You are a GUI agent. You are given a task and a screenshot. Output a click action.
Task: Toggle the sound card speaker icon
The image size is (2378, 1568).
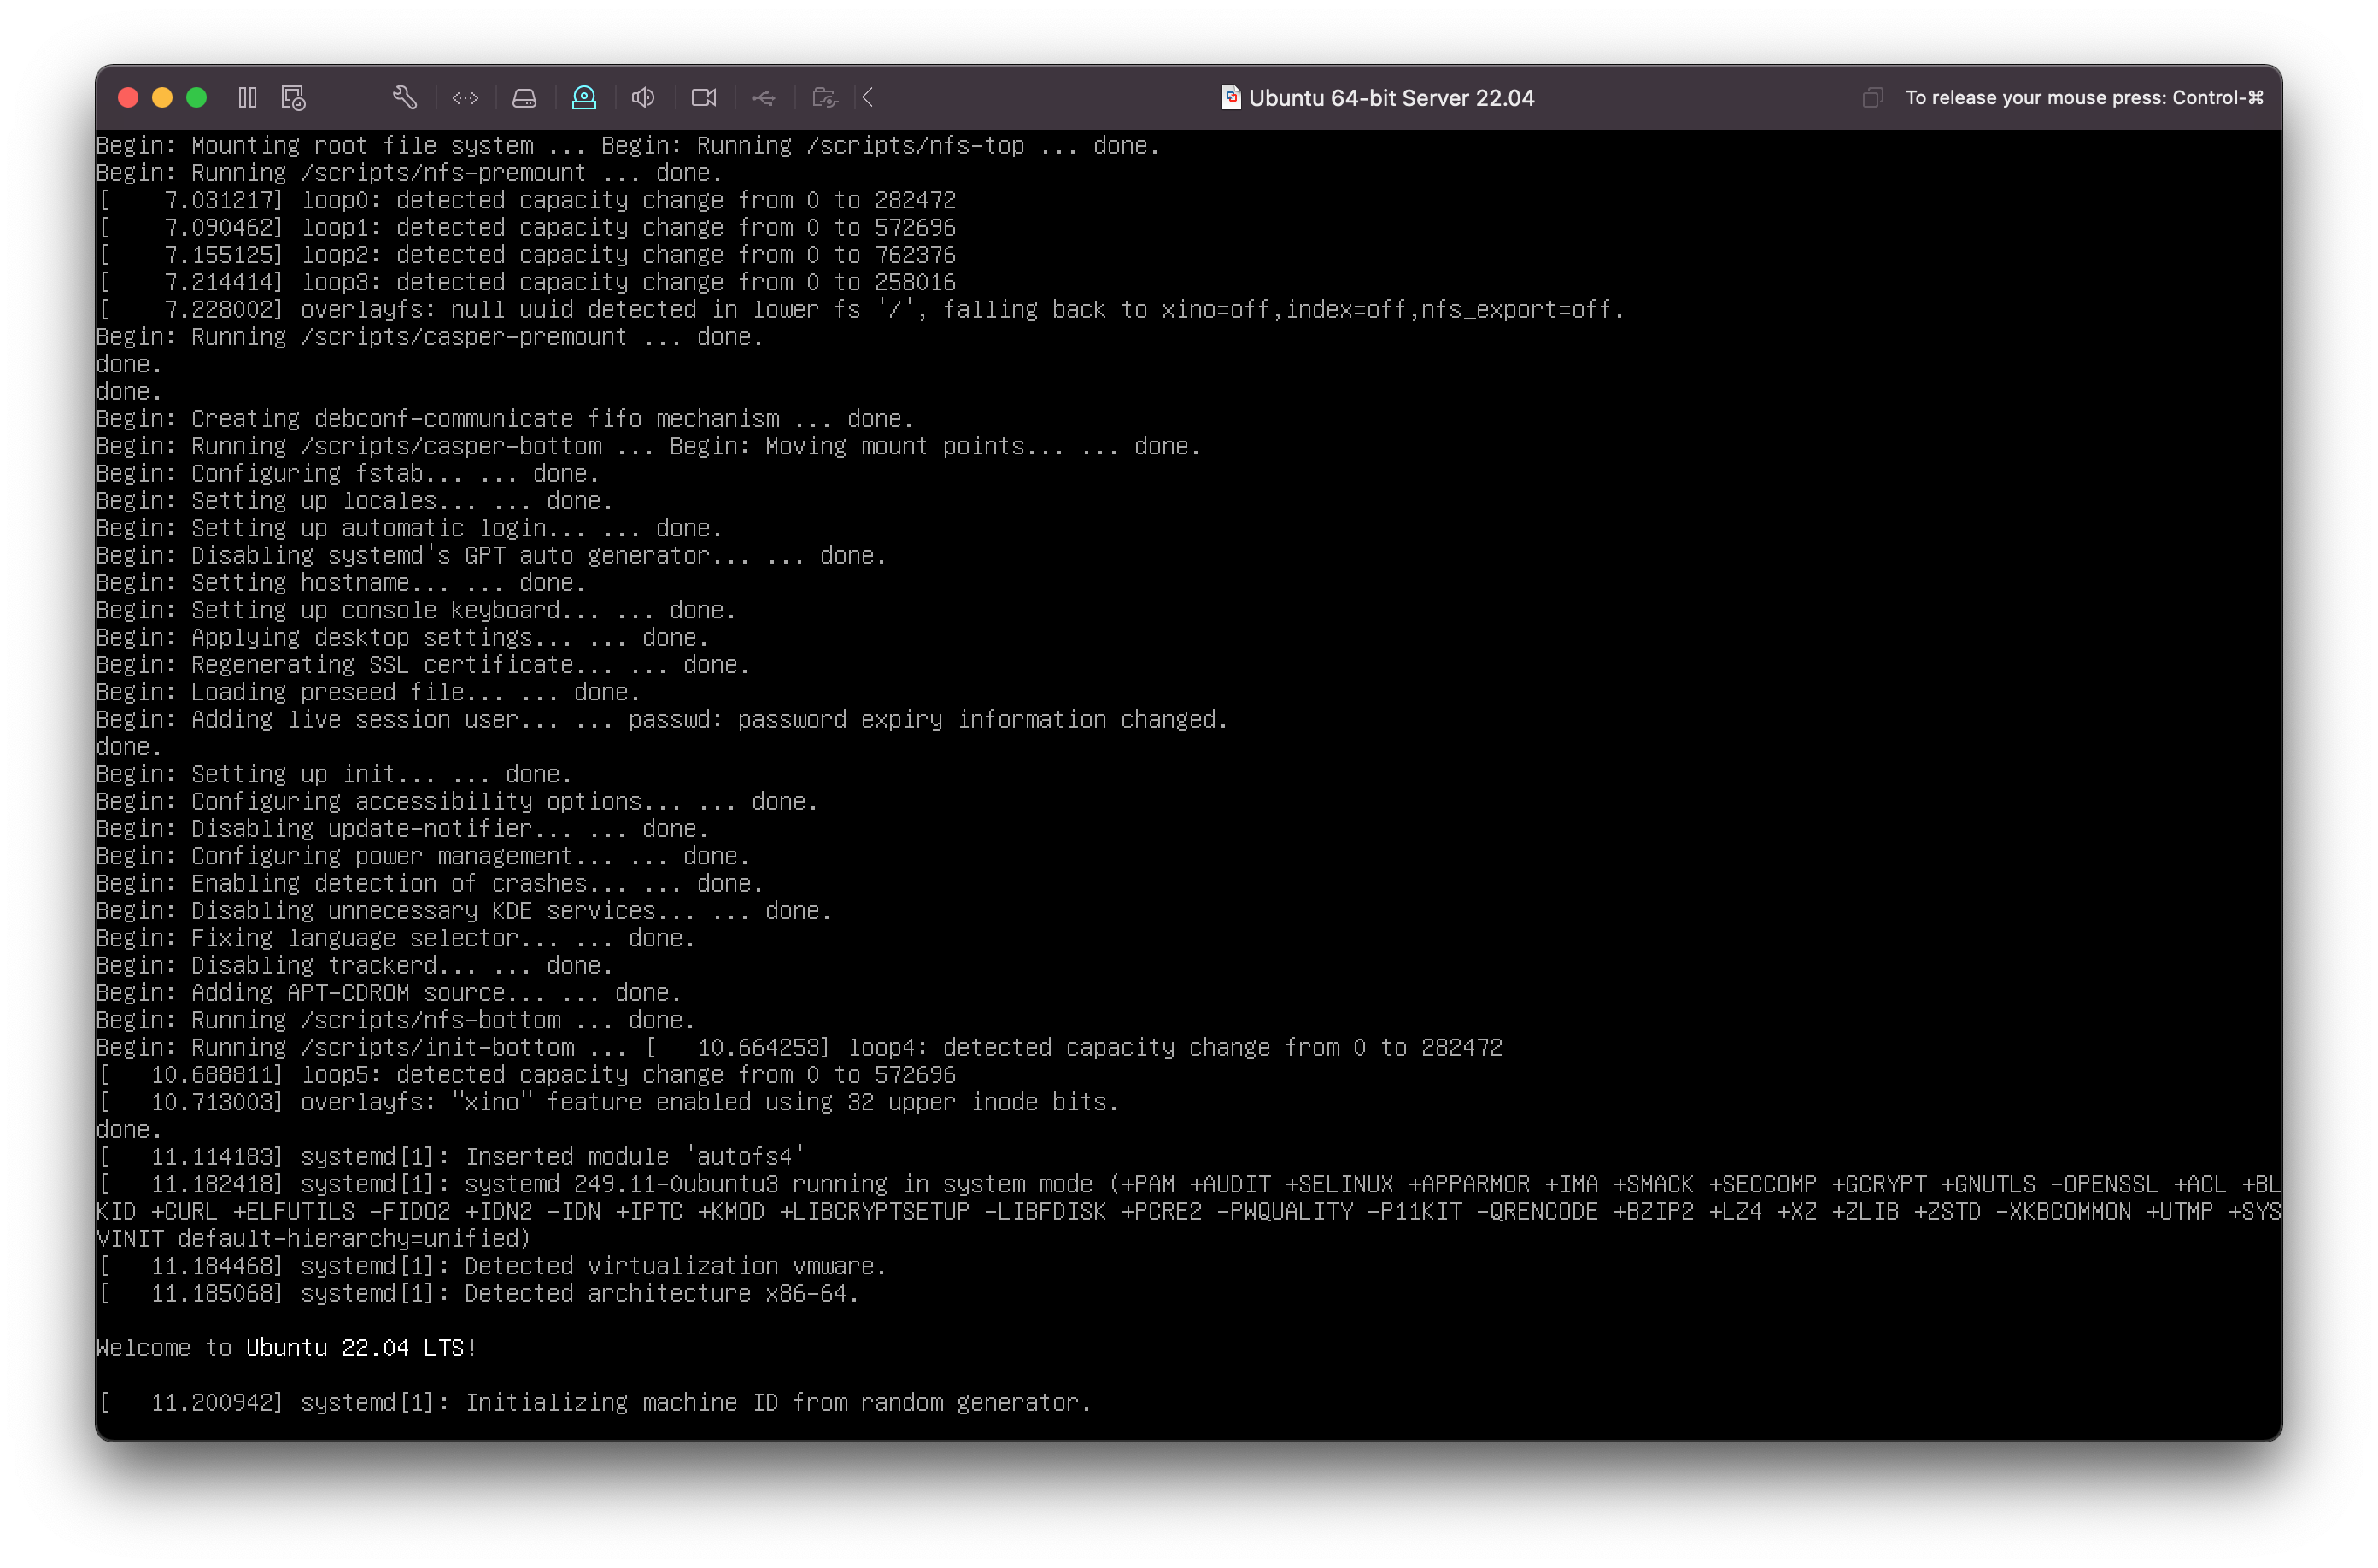pos(643,97)
